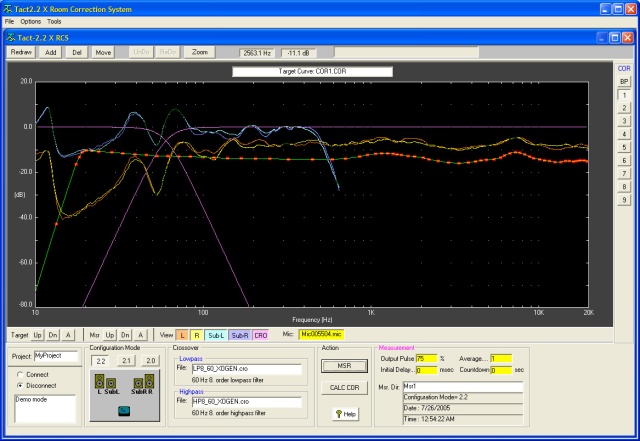Image resolution: width=640 pixels, height=441 pixels.
Task: Click the CALC COR button
Action: [344, 388]
